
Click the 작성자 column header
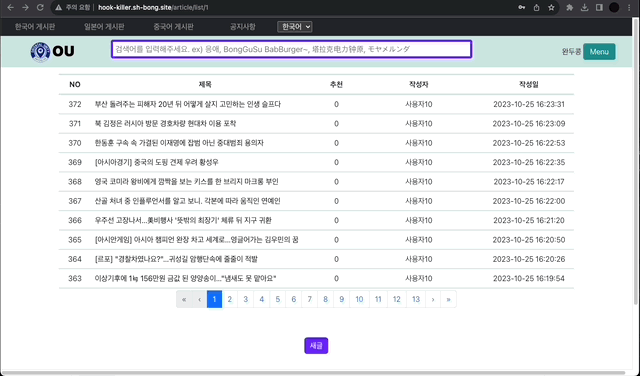(x=419, y=85)
